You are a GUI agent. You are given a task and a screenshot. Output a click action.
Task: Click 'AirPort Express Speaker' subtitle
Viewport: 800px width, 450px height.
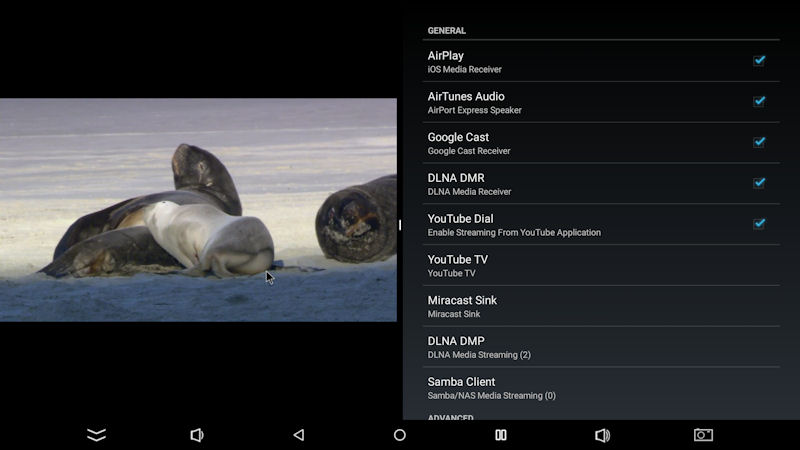click(x=474, y=110)
